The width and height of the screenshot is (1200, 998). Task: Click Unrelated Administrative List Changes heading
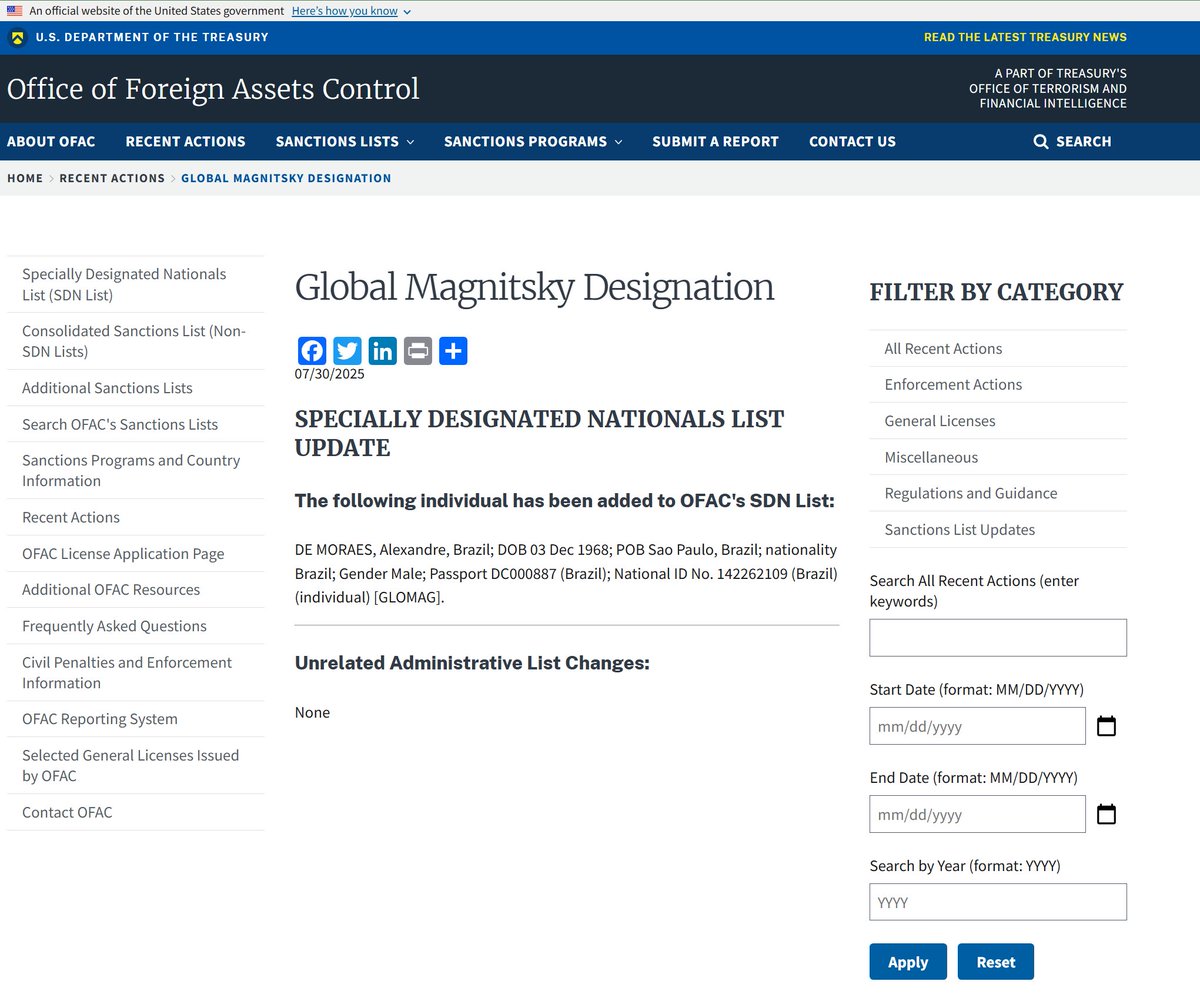[x=472, y=663]
